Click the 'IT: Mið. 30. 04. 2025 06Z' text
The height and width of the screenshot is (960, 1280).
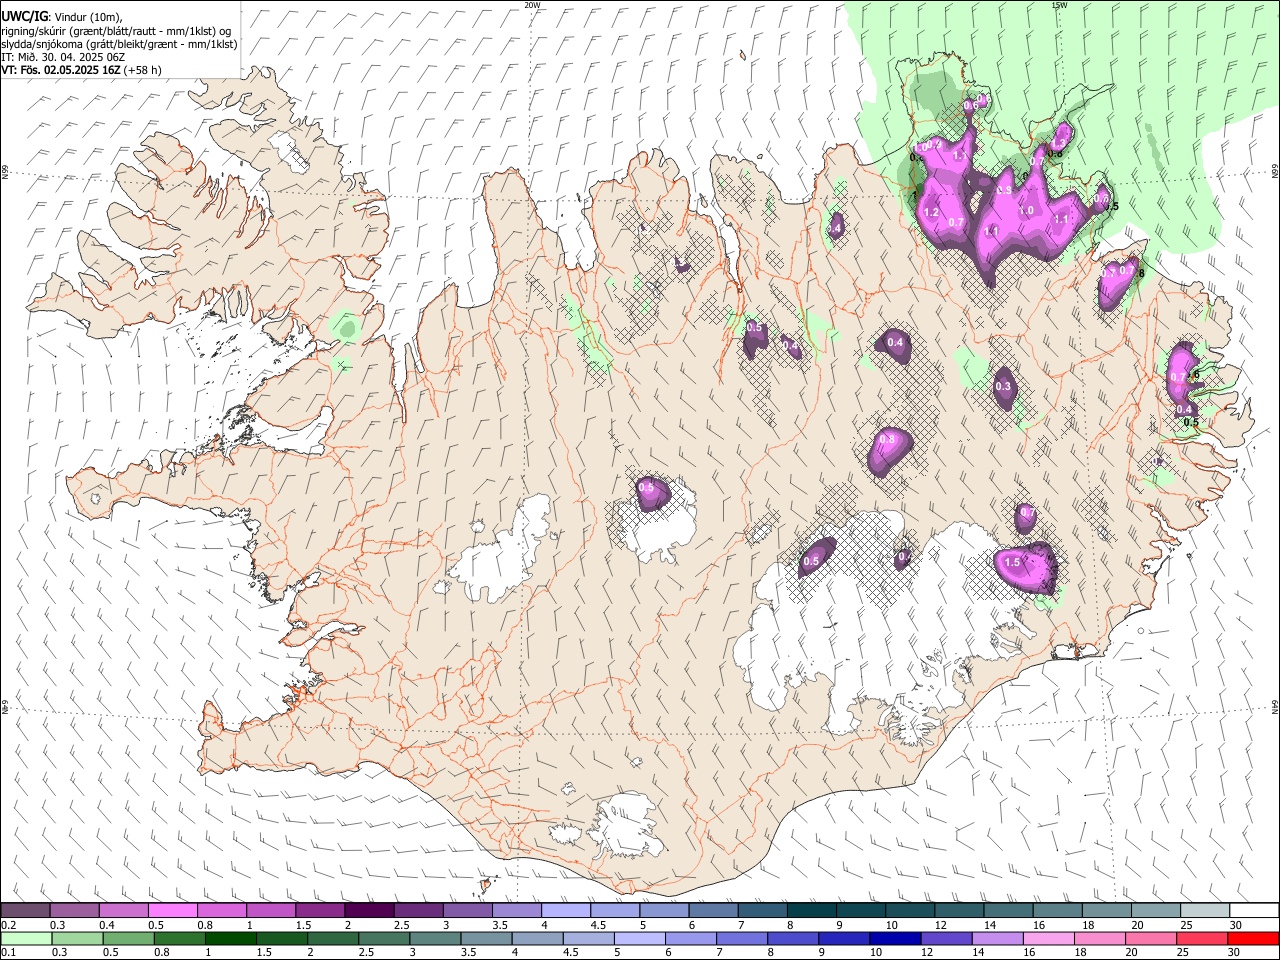(x=63, y=57)
